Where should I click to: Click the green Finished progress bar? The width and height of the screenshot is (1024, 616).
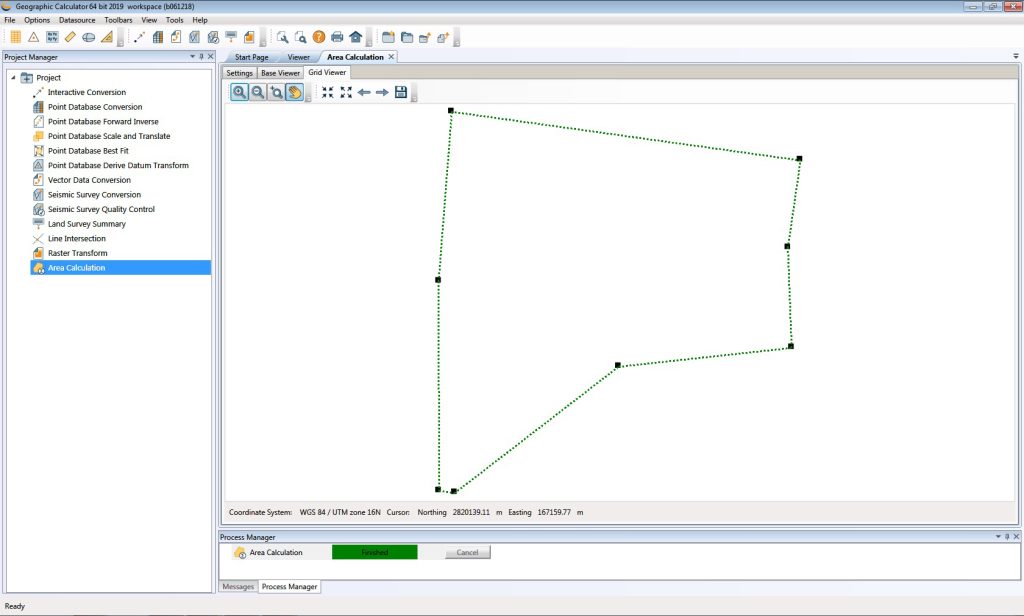point(374,552)
